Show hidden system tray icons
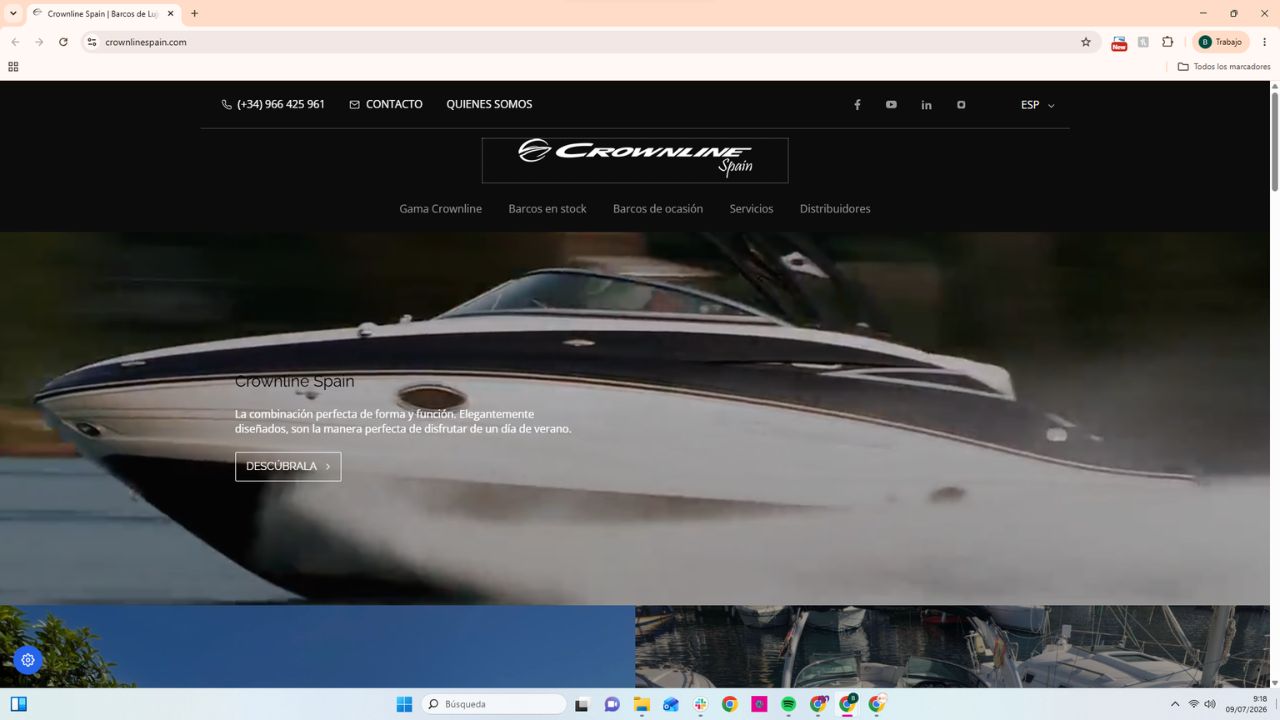Viewport: 1280px width, 720px height. click(x=1175, y=704)
